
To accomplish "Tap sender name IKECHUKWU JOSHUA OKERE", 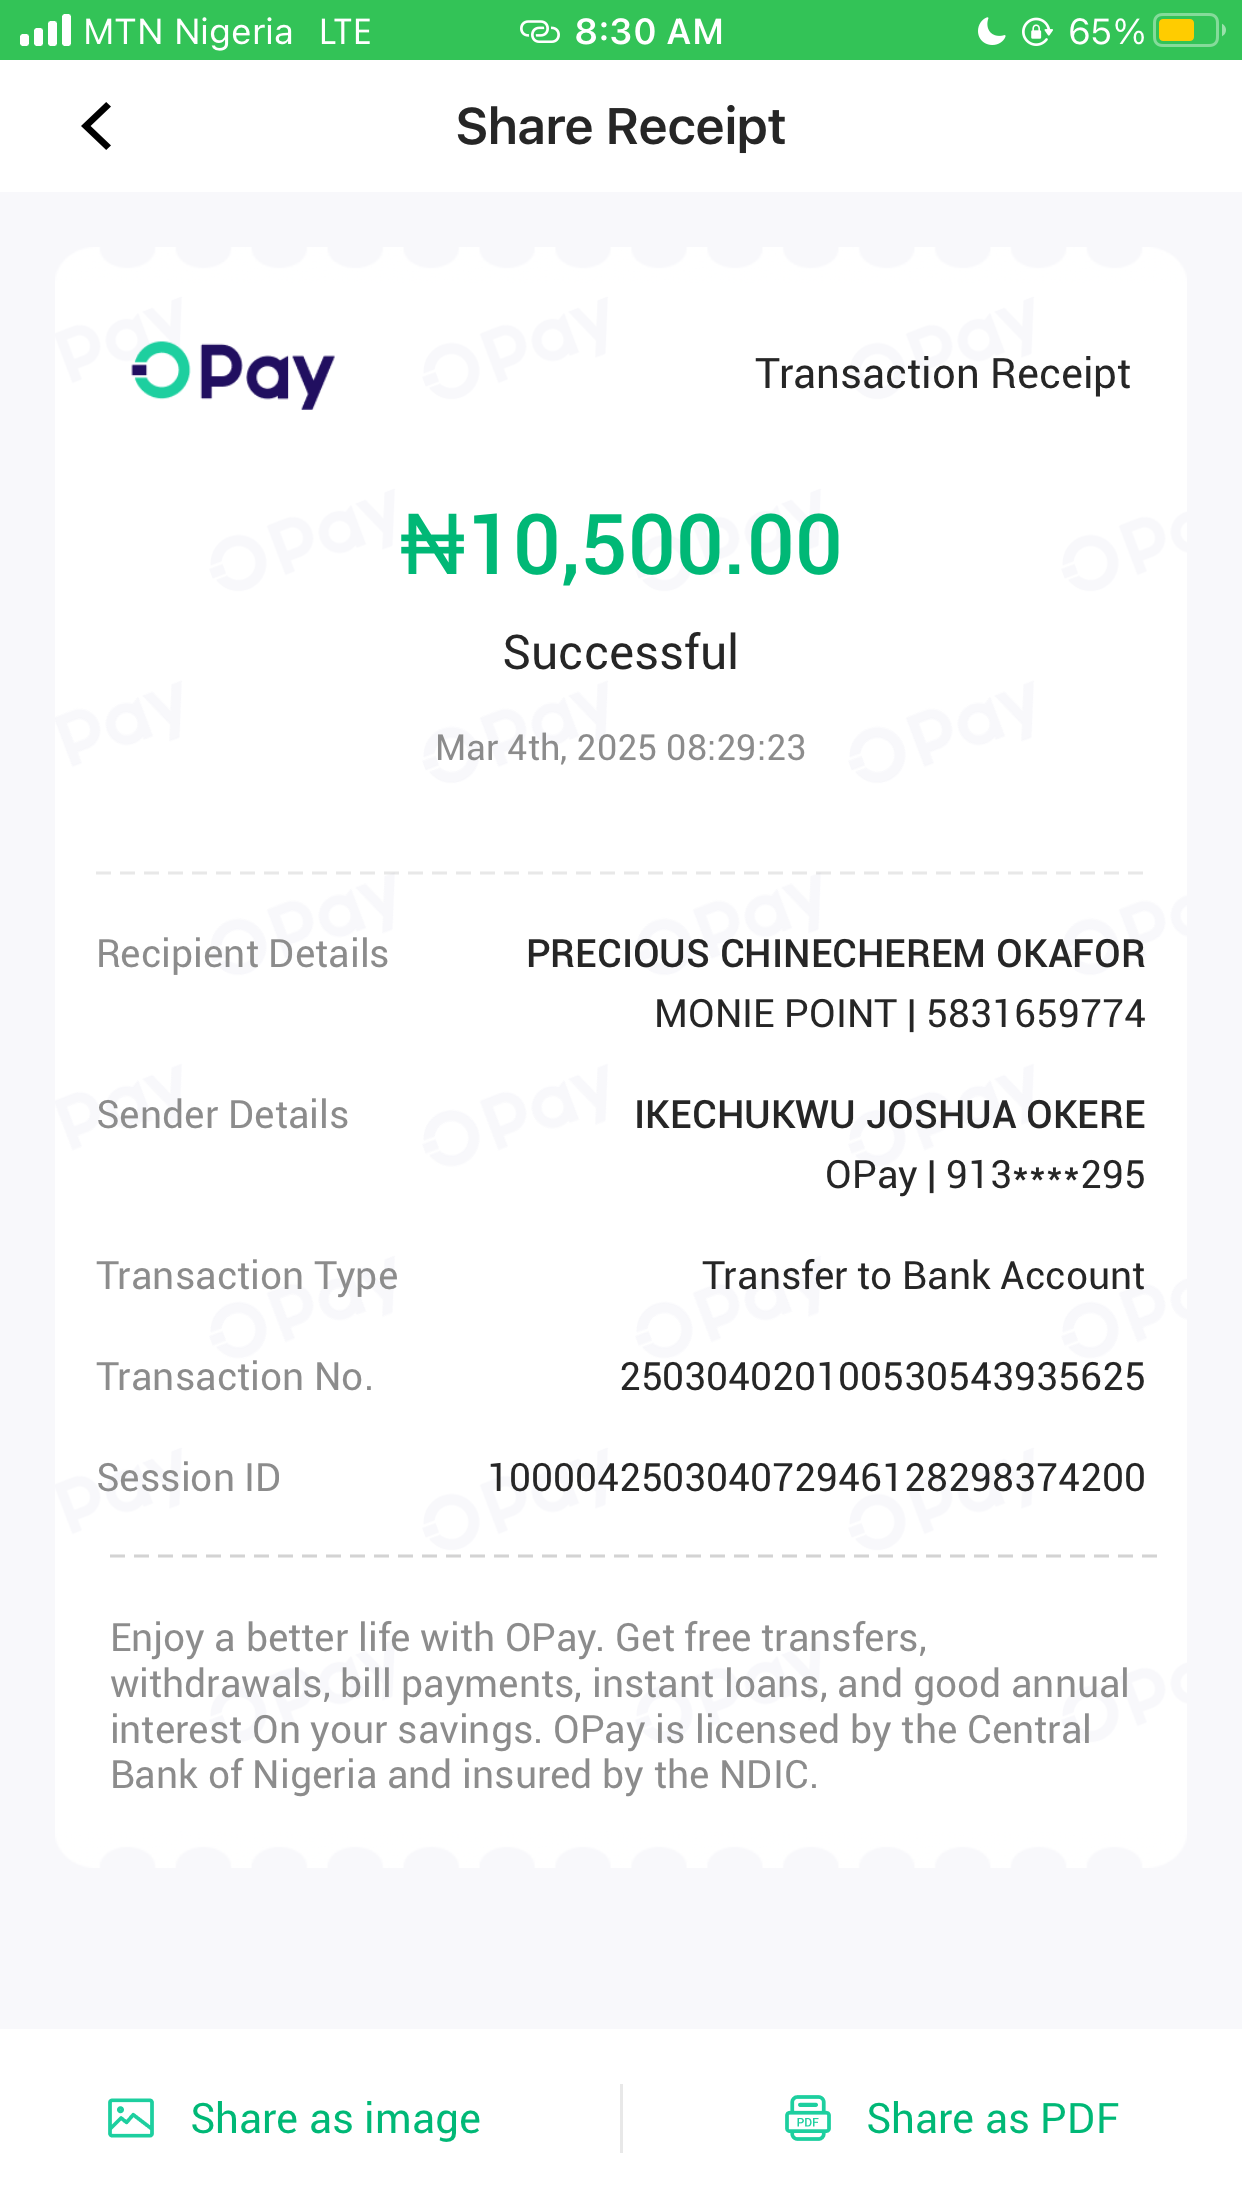I will pyautogui.click(x=889, y=1115).
